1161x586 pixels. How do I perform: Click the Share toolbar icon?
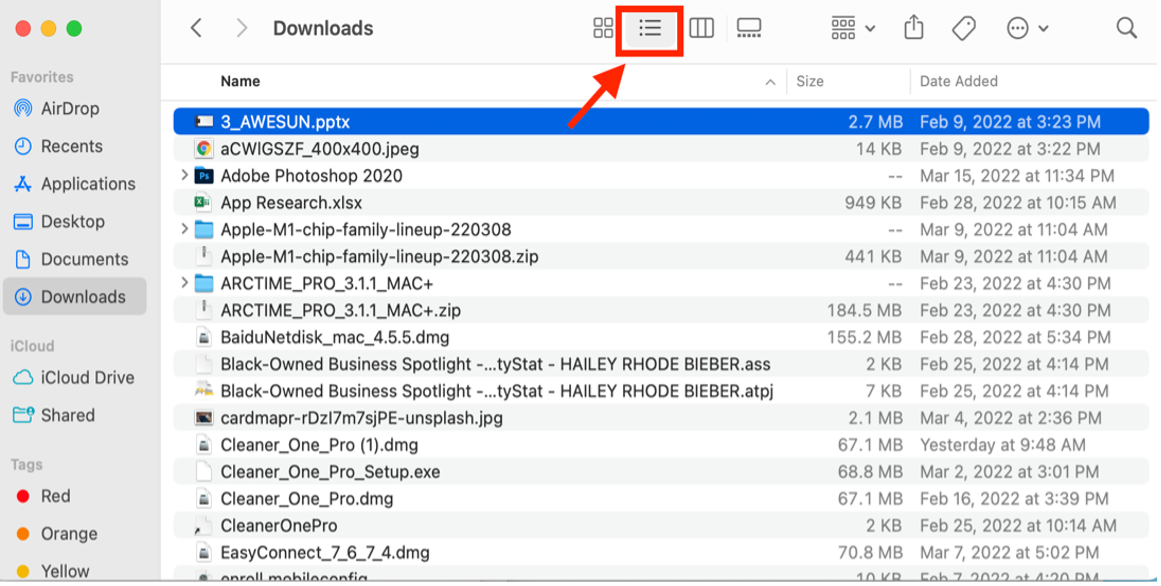coord(913,29)
